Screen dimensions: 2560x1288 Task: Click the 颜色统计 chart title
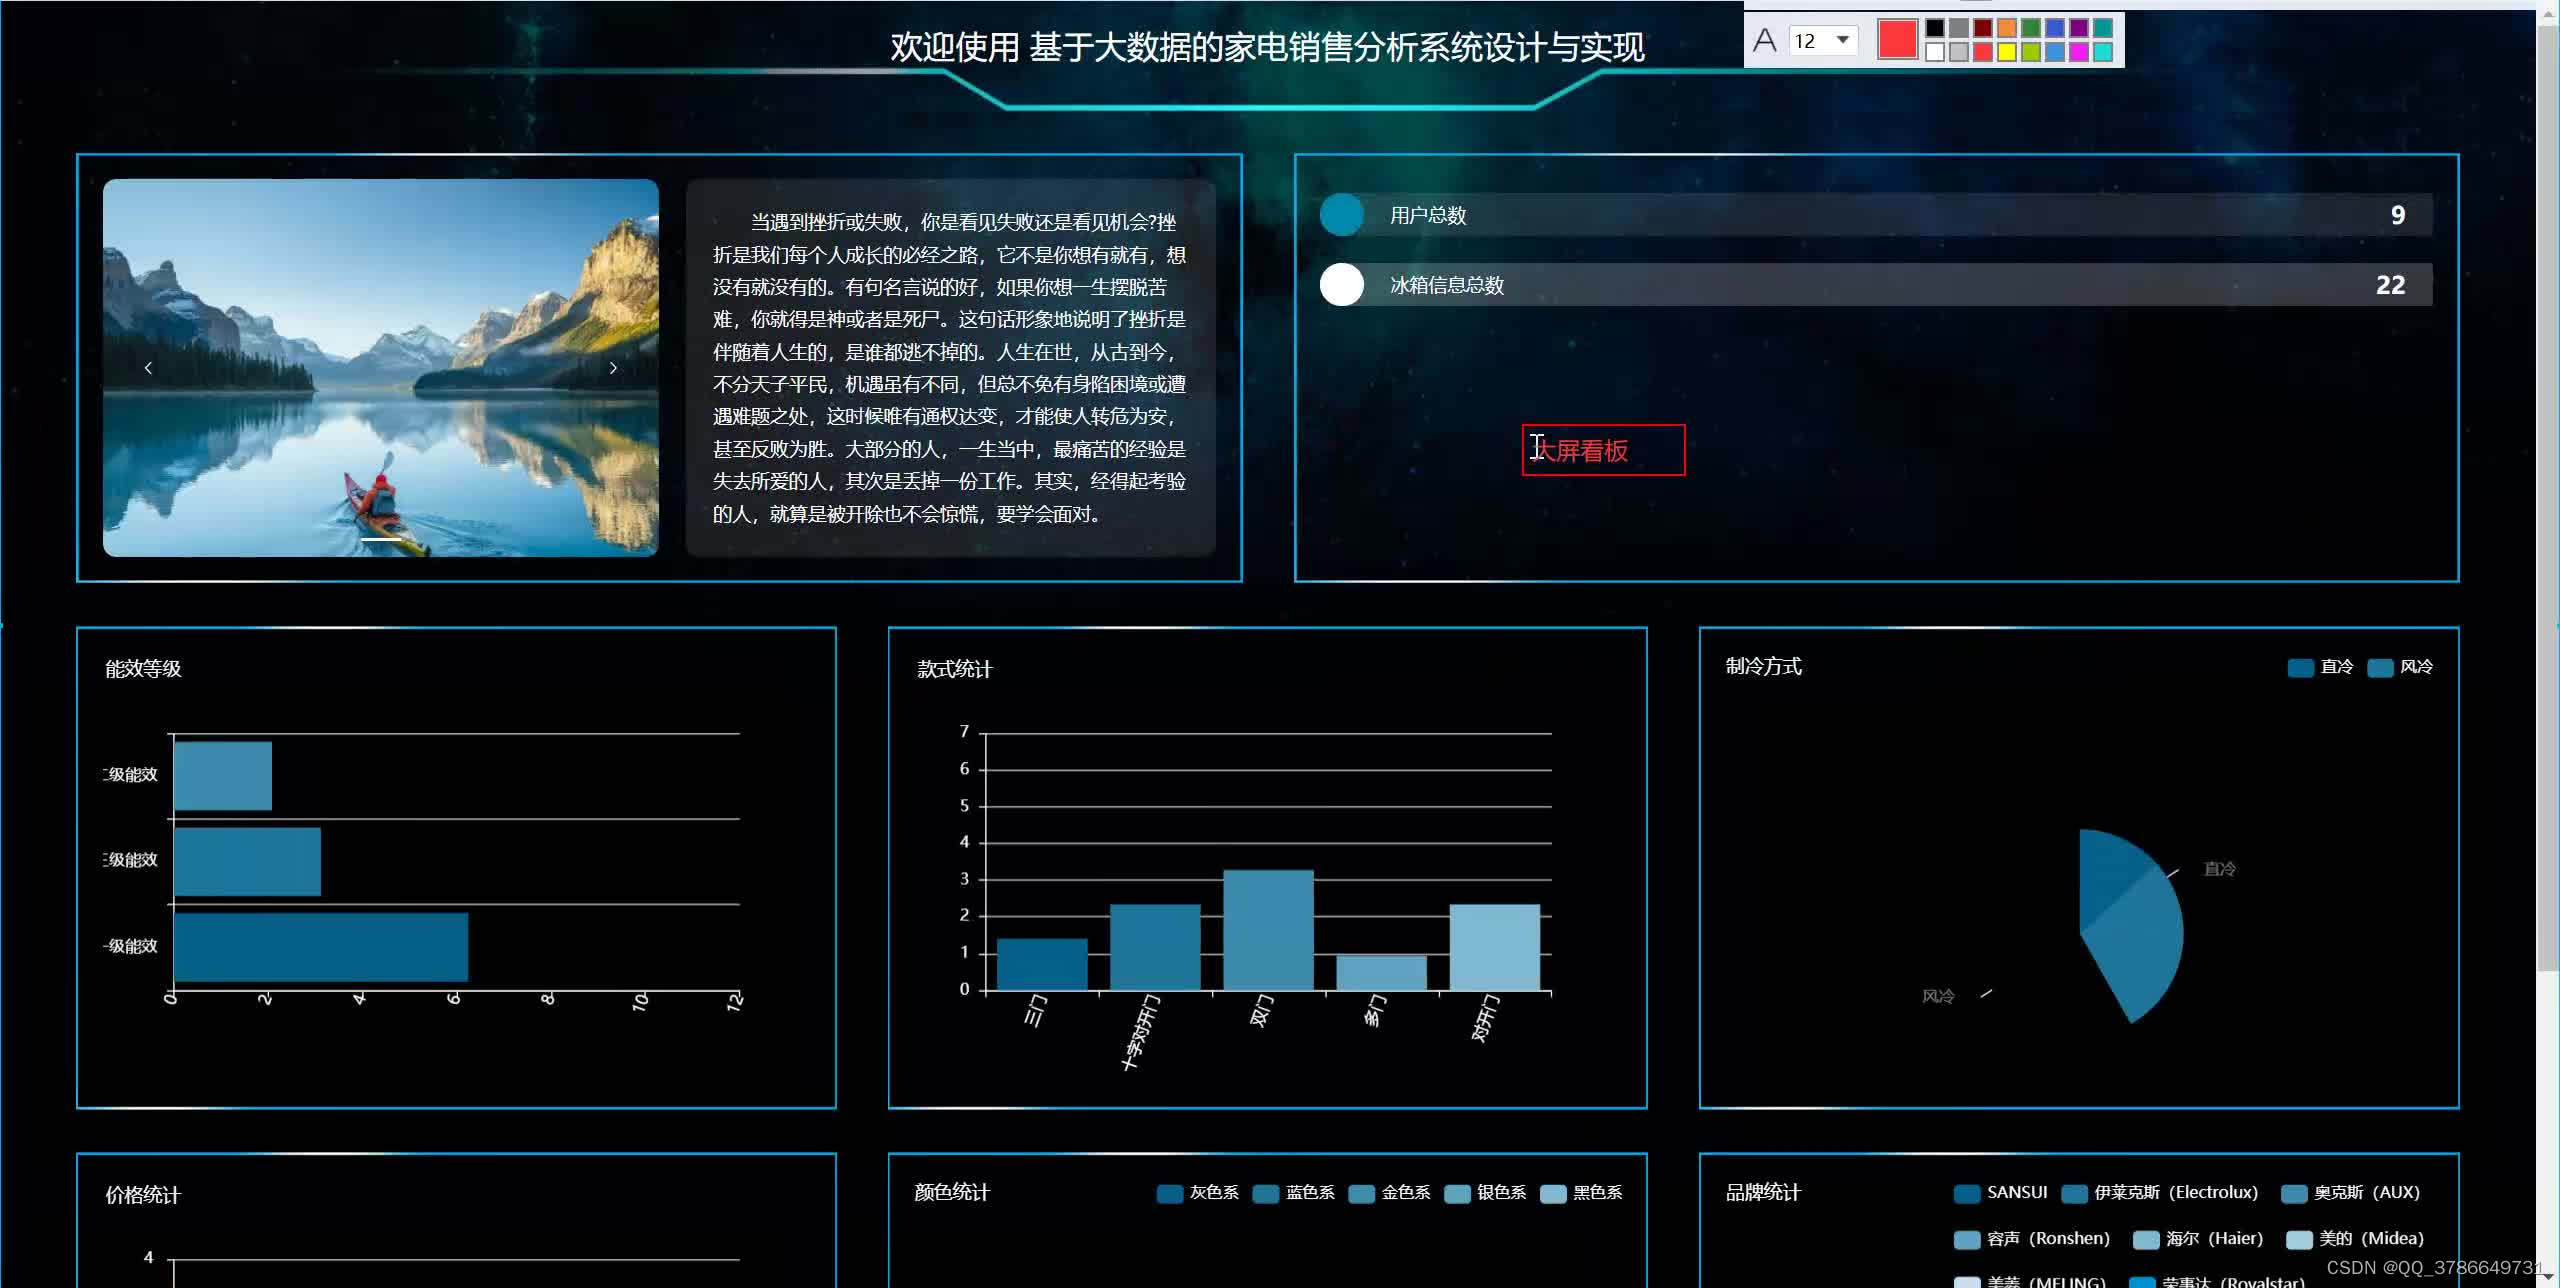click(951, 1192)
